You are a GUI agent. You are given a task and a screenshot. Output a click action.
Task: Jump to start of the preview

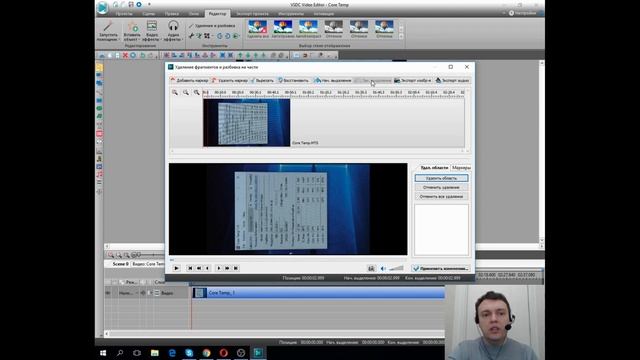(x=190, y=268)
